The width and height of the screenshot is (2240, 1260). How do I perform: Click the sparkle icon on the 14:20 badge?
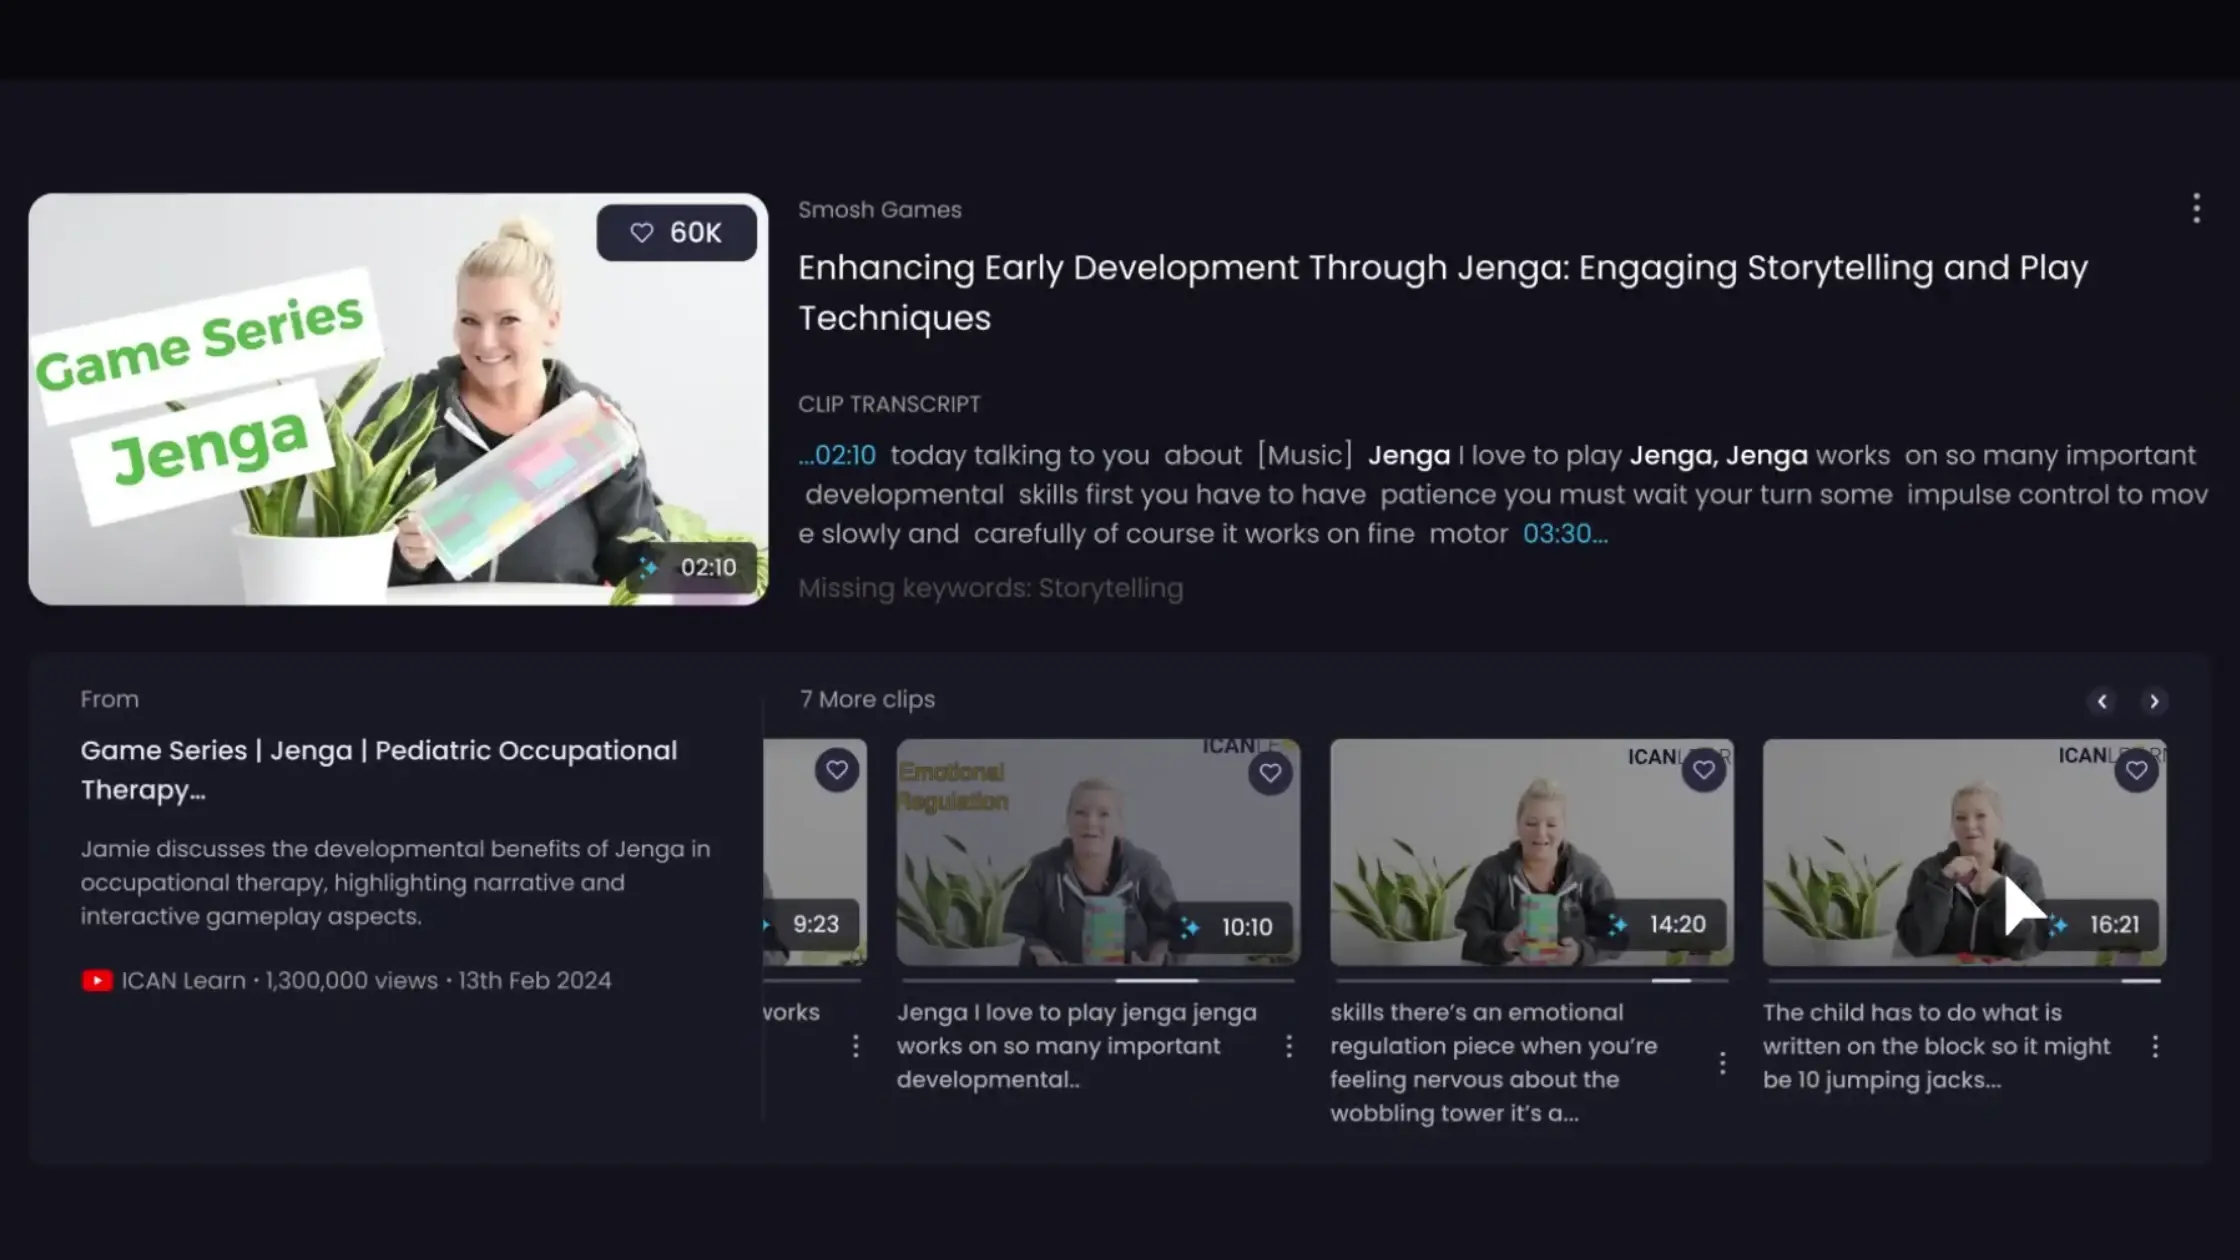(x=1618, y=925)
